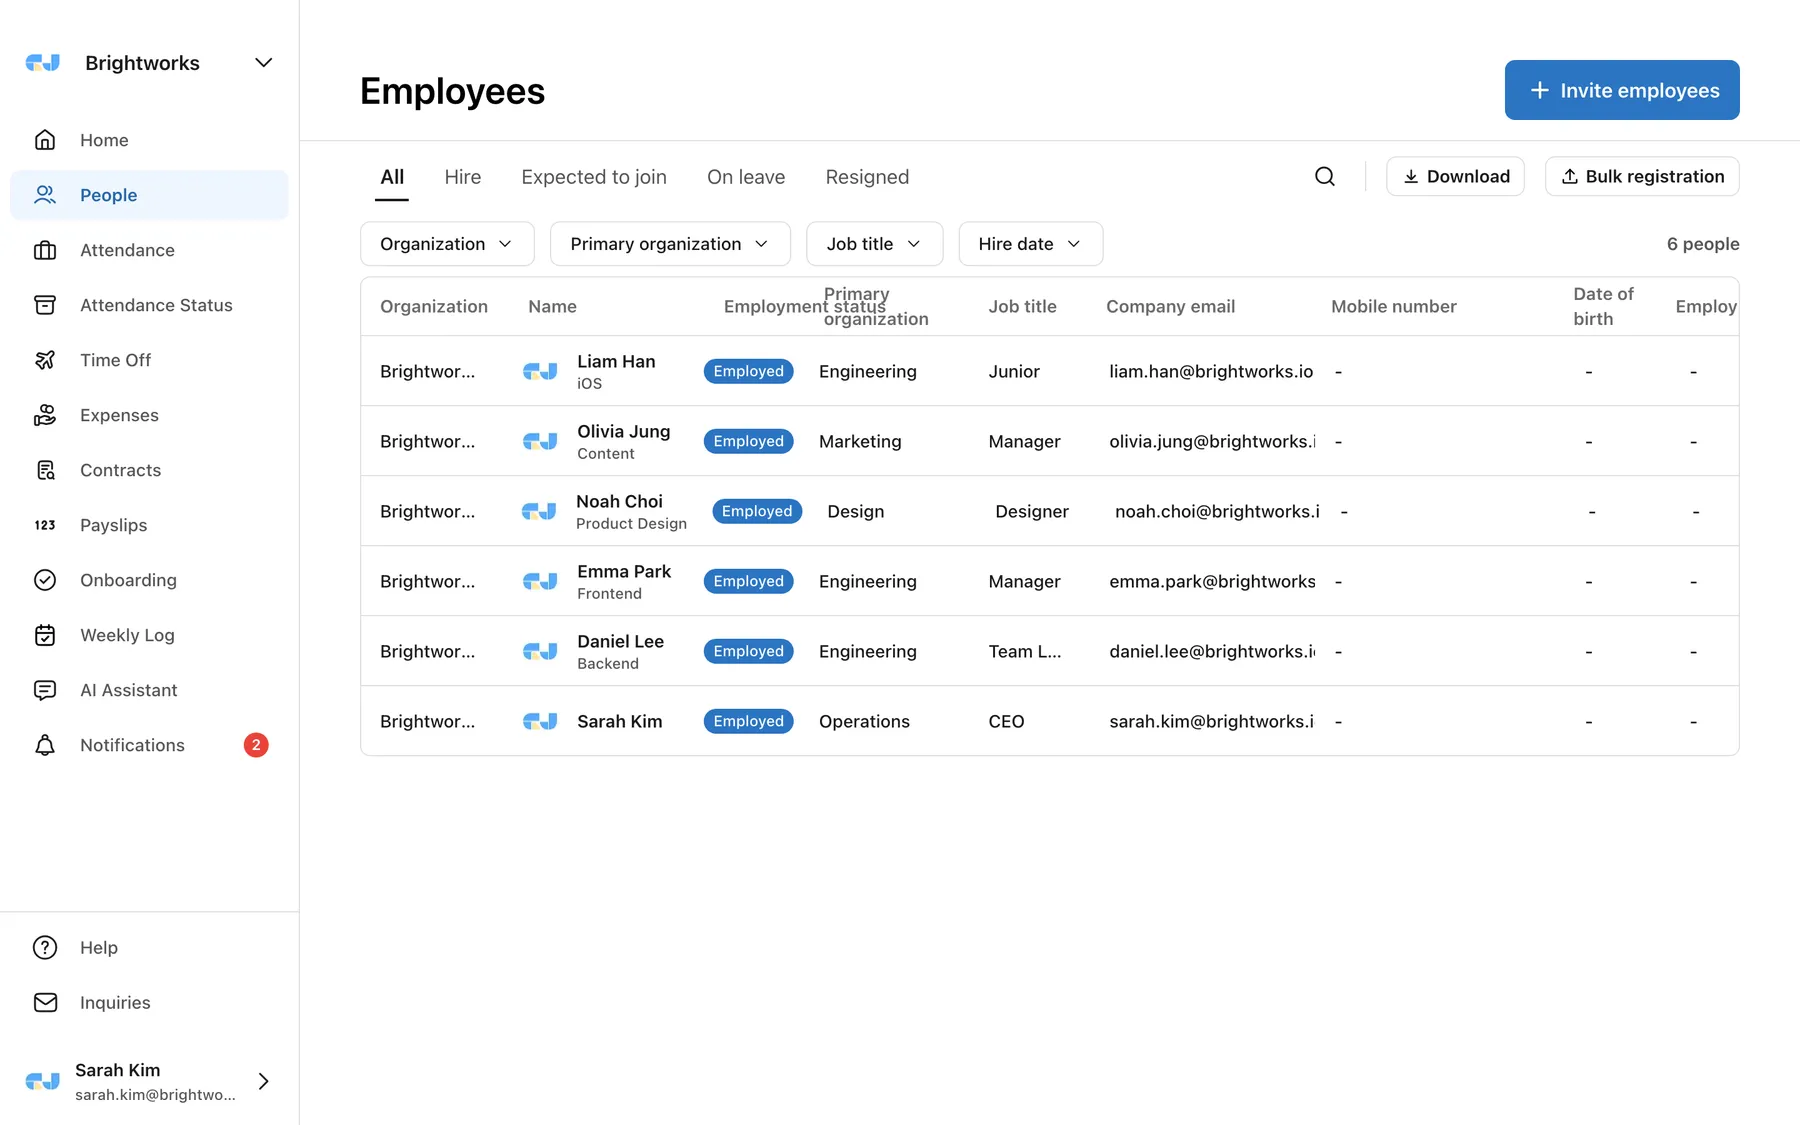Click noah.choi@brightworks email cell
The width and height of the screenshot is (1800, 1125).
click(1217, 511)
